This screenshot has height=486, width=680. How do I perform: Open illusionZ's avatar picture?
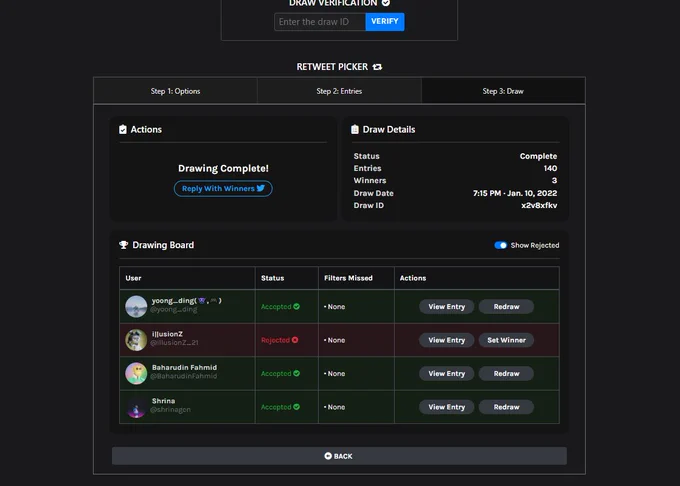pyautogui.click(x=136, y=340)
